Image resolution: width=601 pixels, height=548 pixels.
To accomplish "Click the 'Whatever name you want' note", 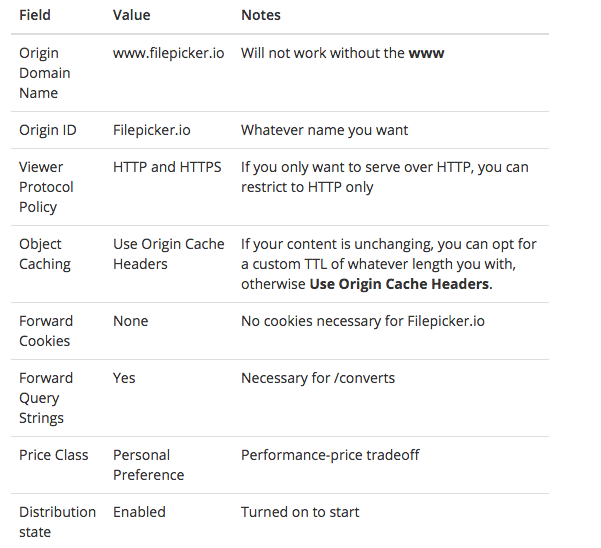I will pos(324,130).
